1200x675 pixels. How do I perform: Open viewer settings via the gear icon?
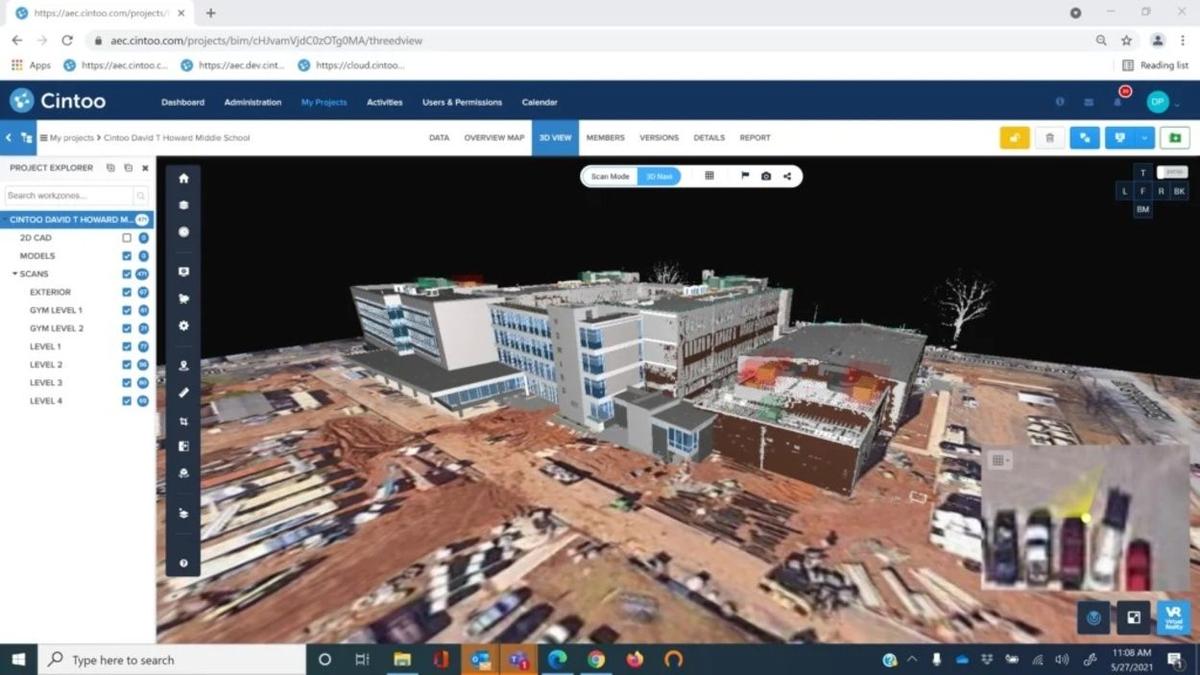click(x=183, y=325)
